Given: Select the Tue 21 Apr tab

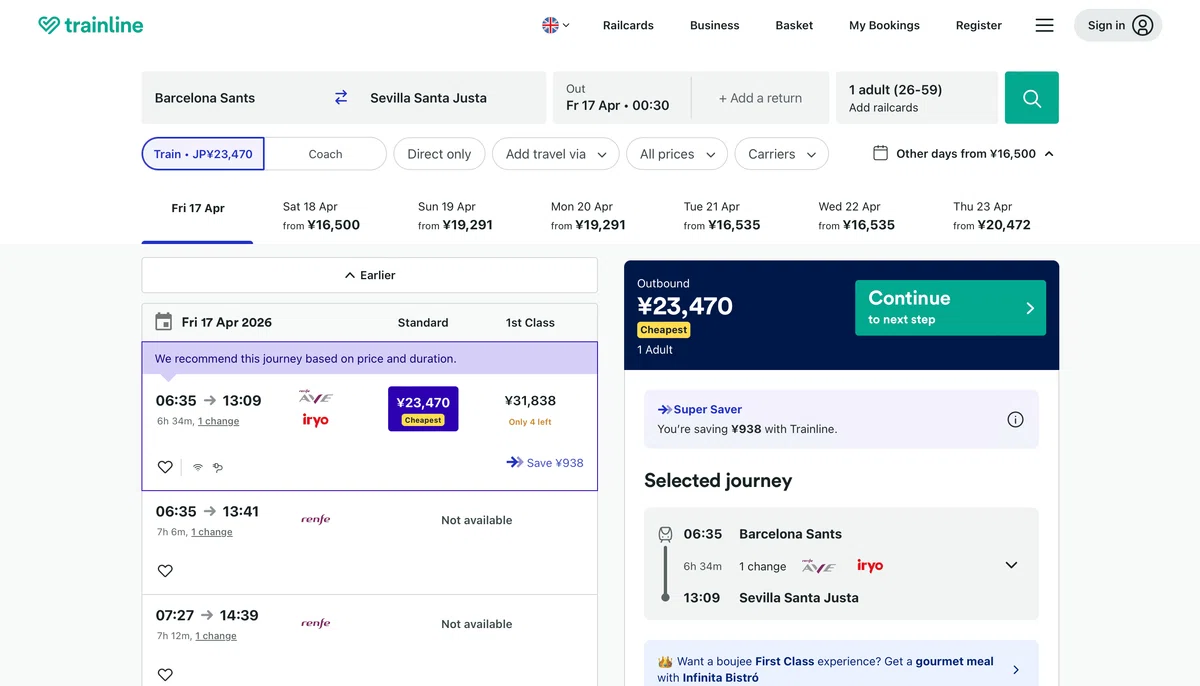Looking at the screenshot, I should pos(722,215).
